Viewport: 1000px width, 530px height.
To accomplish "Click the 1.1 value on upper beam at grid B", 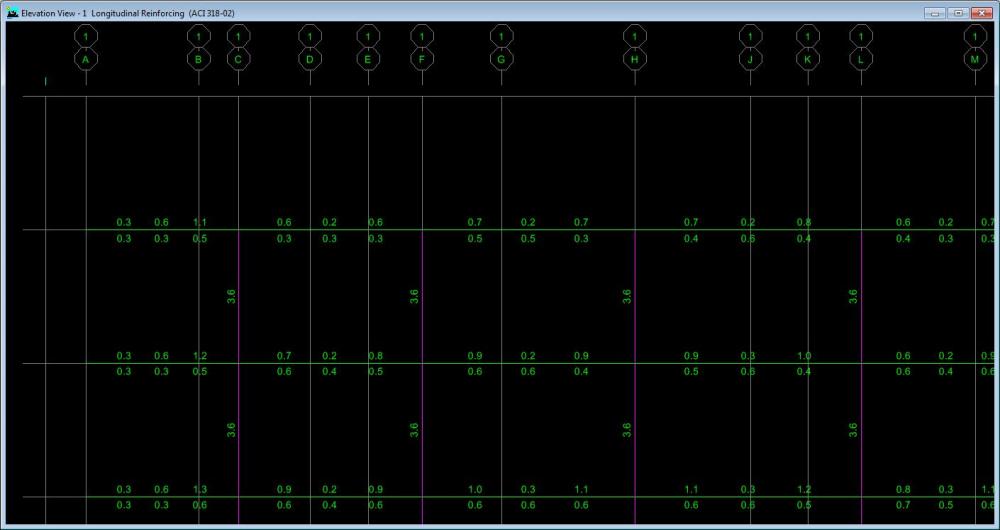I will point(200,223).
